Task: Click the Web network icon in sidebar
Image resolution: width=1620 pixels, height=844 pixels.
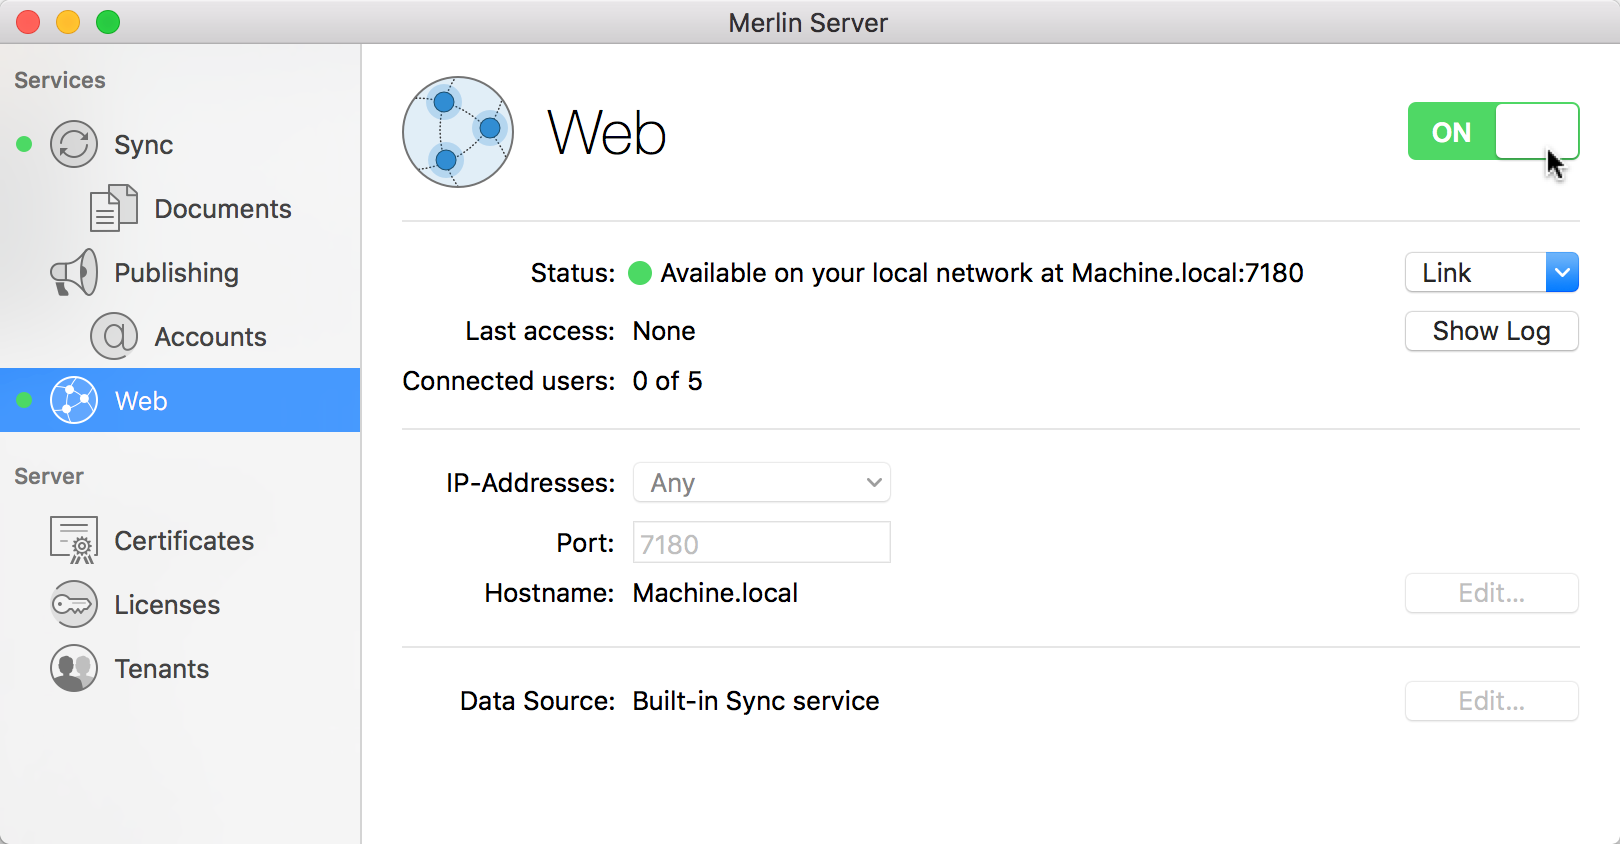Action: pyautogui.click(x=74, y=400)
